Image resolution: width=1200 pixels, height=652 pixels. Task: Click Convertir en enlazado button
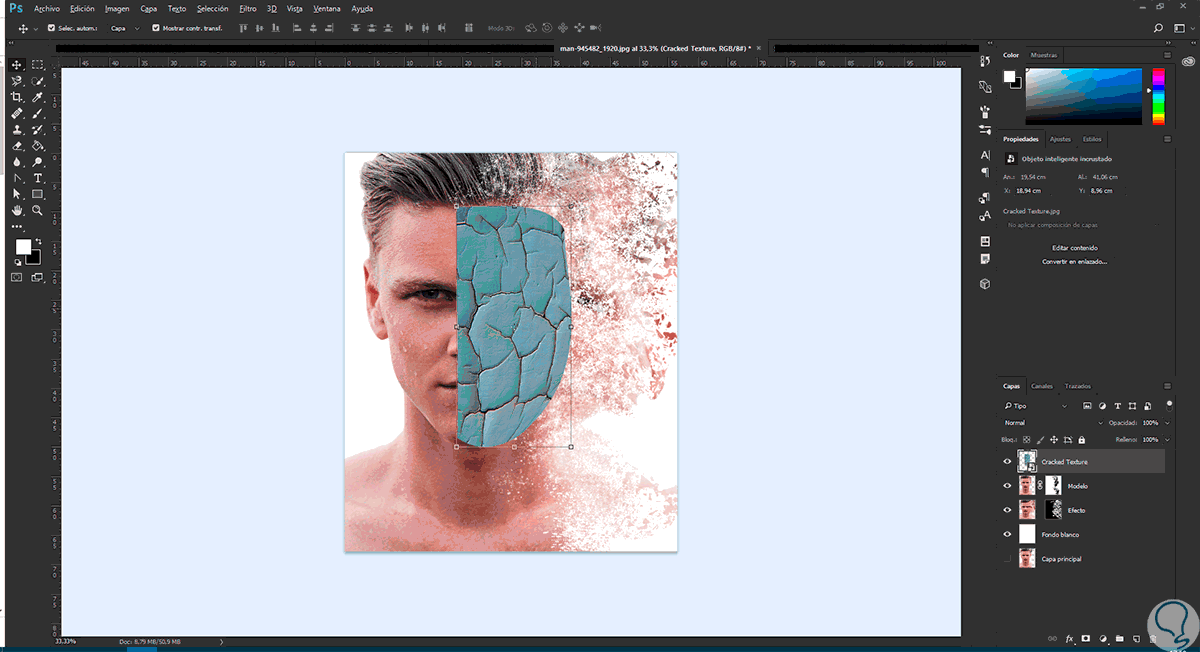1074,261
